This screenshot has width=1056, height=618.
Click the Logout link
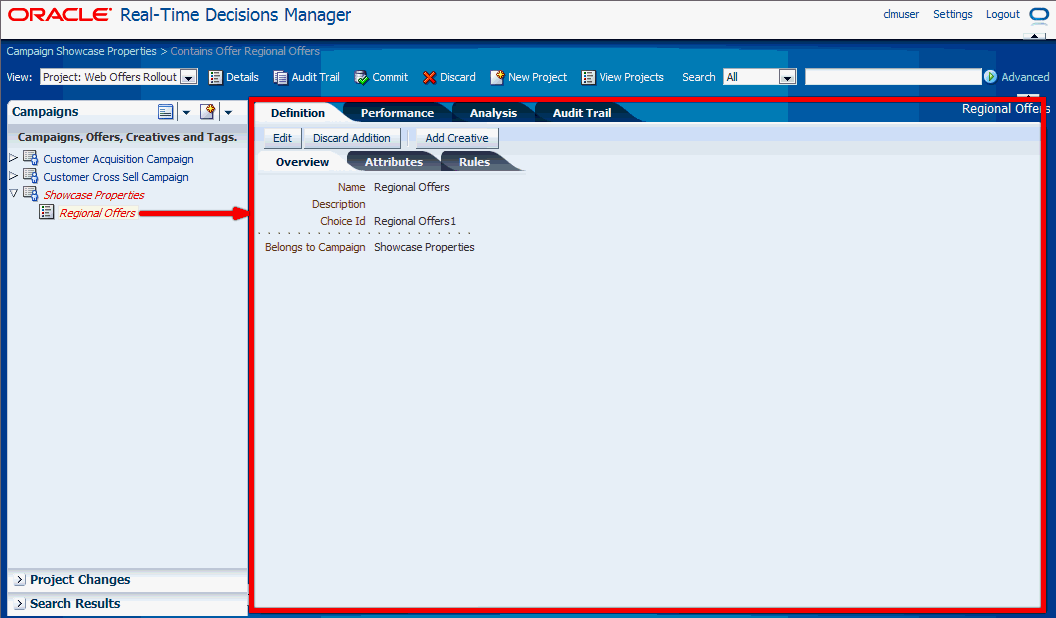pos(1002,14)
